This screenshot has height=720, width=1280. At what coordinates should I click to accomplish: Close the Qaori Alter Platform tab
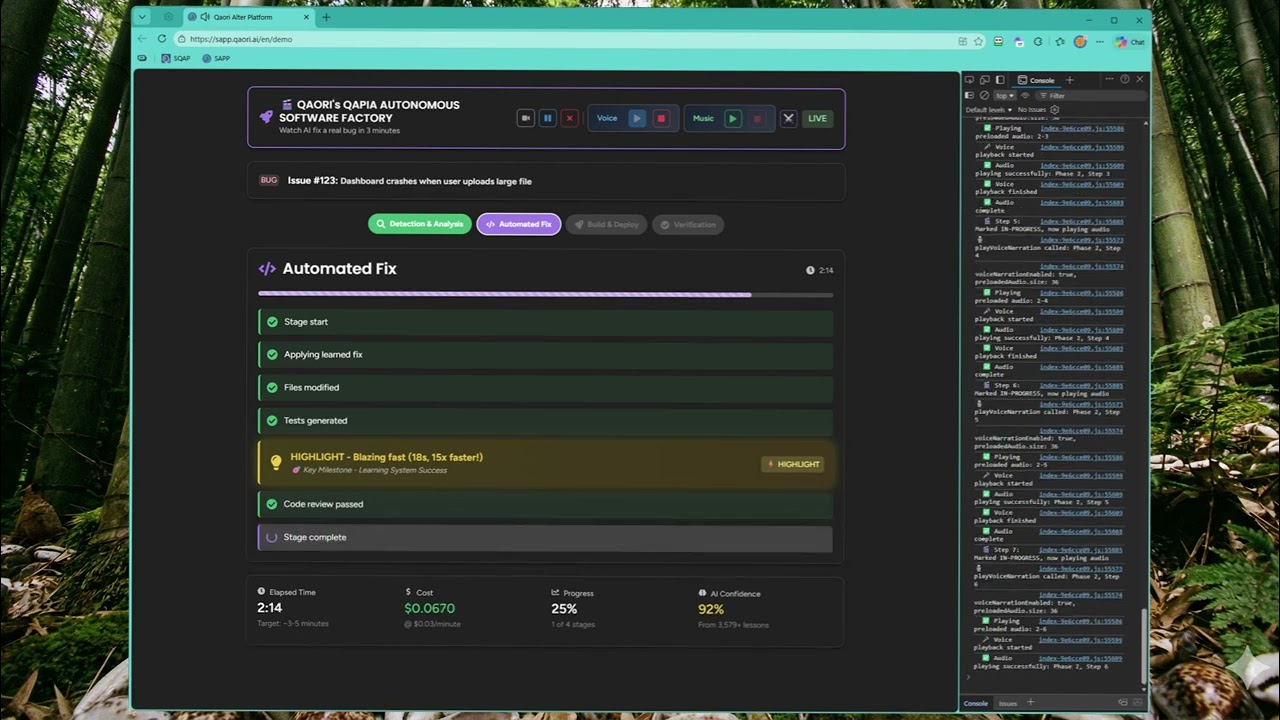point(308,17)
